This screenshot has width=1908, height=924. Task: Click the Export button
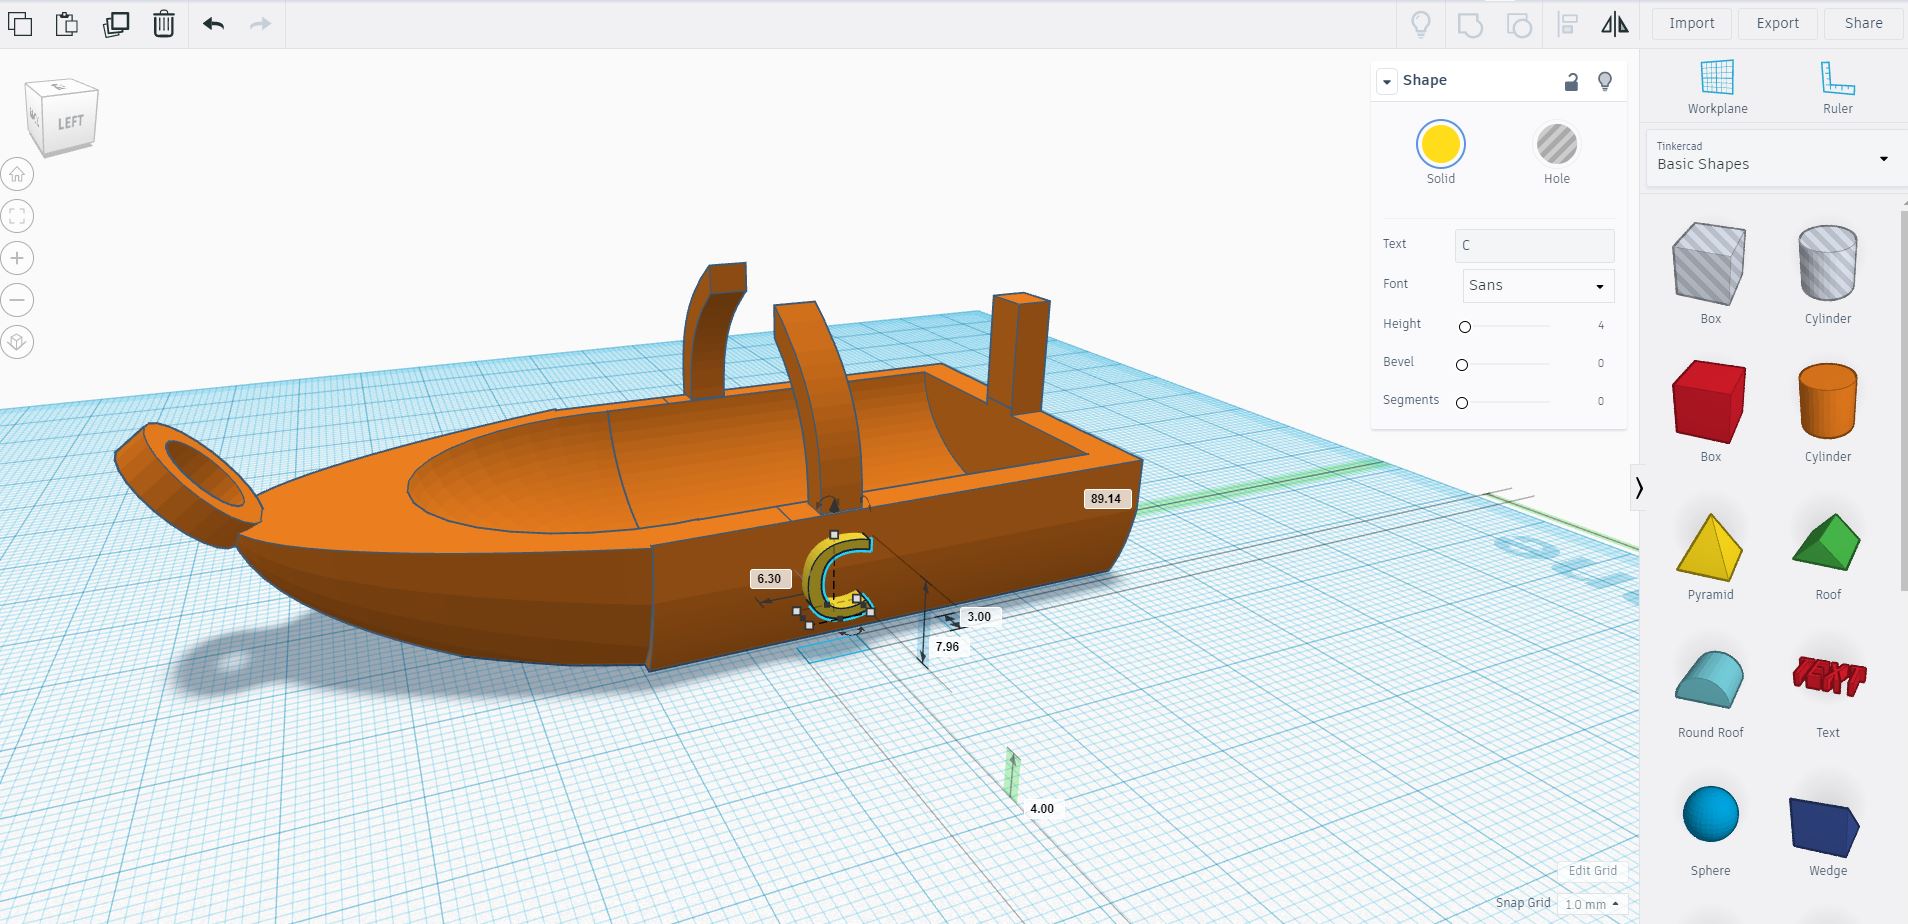pos(1777,23)
